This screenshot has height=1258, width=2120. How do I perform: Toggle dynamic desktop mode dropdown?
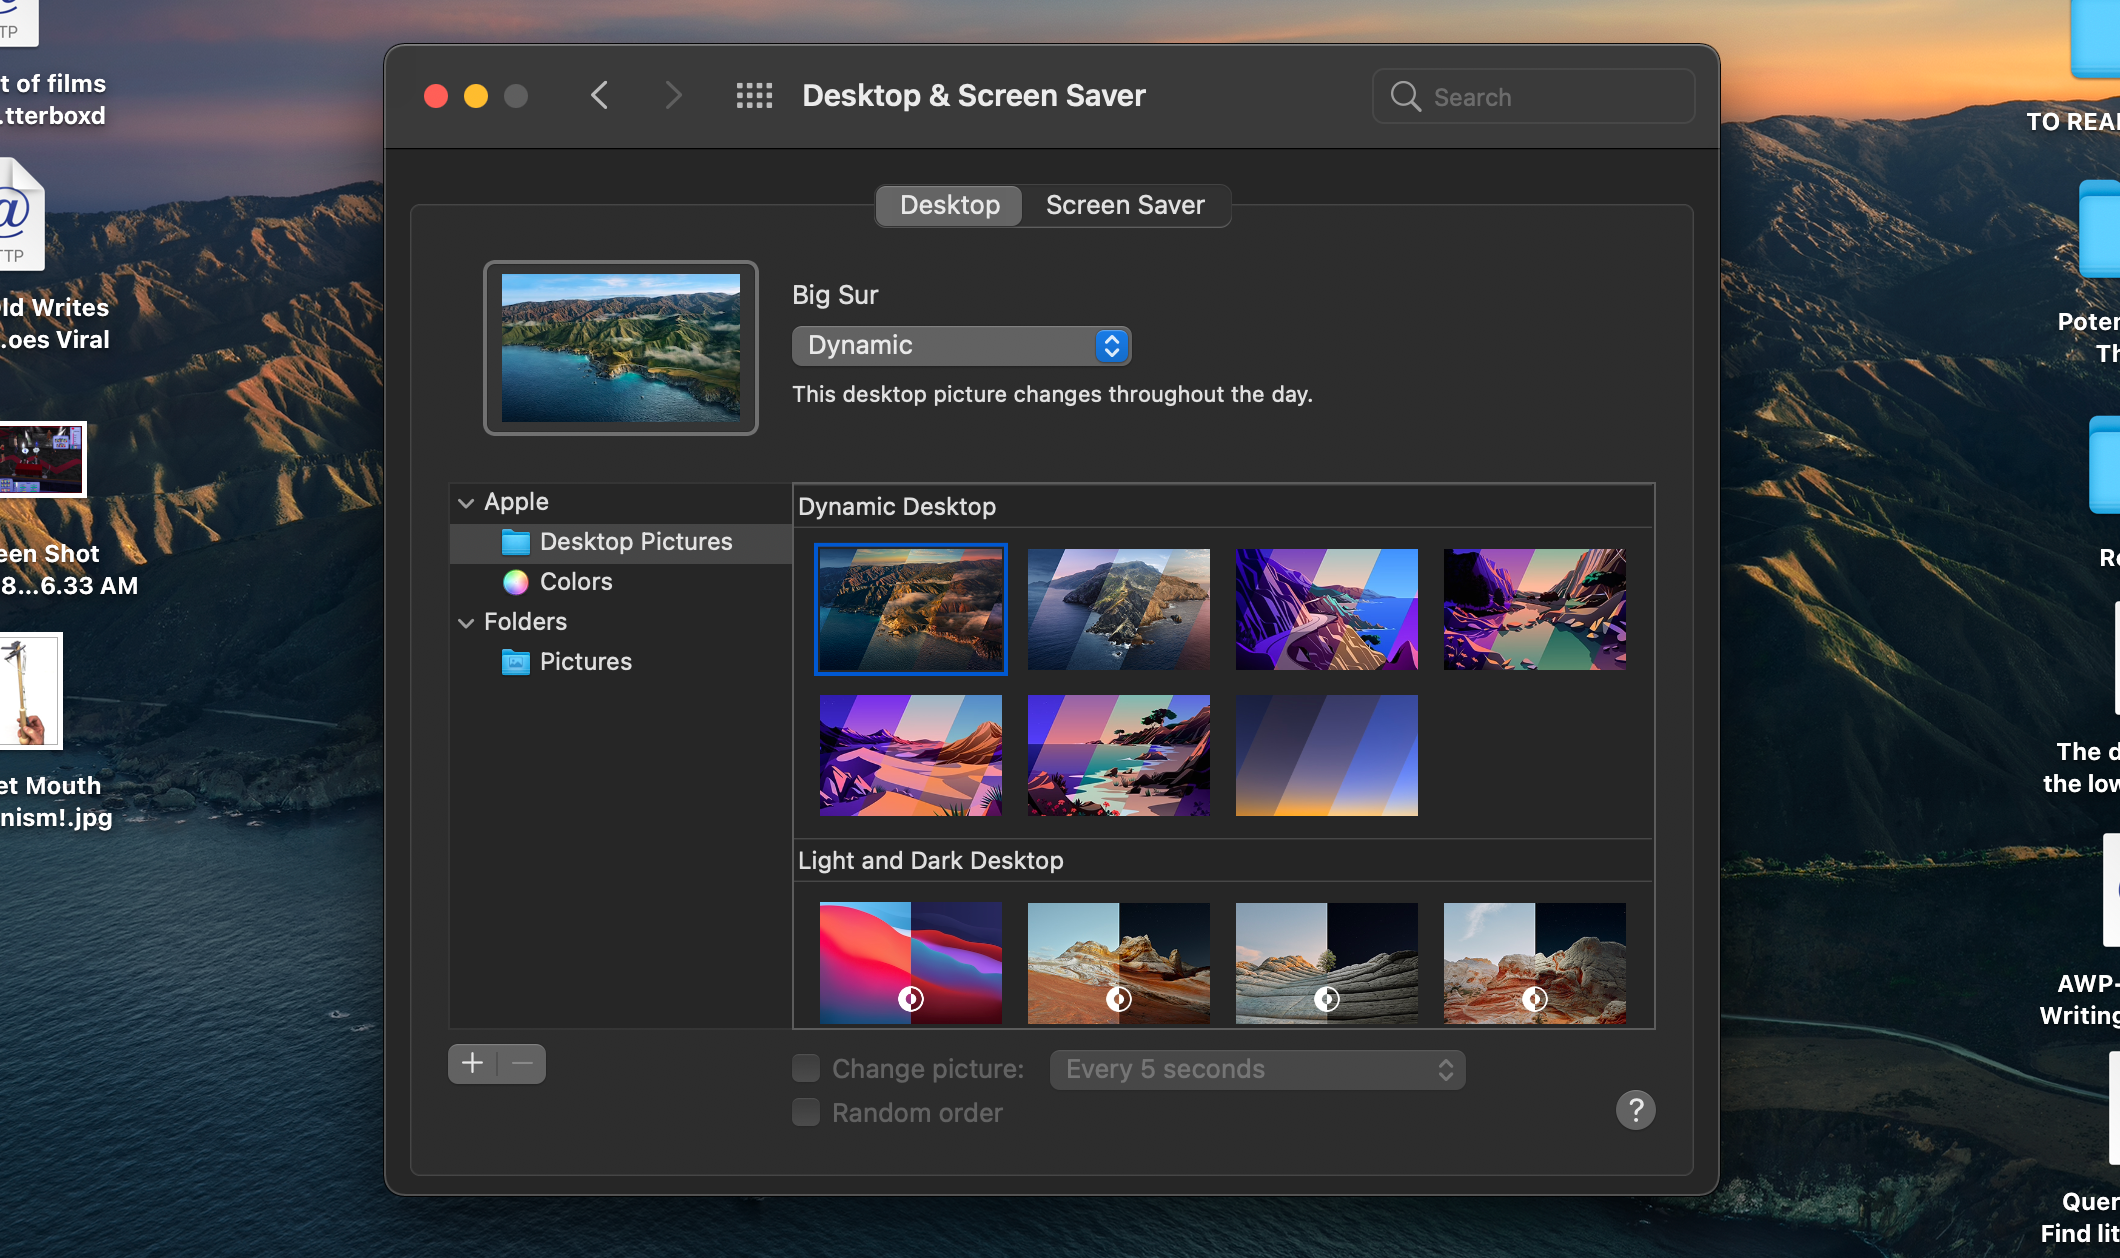click(960, 344)
